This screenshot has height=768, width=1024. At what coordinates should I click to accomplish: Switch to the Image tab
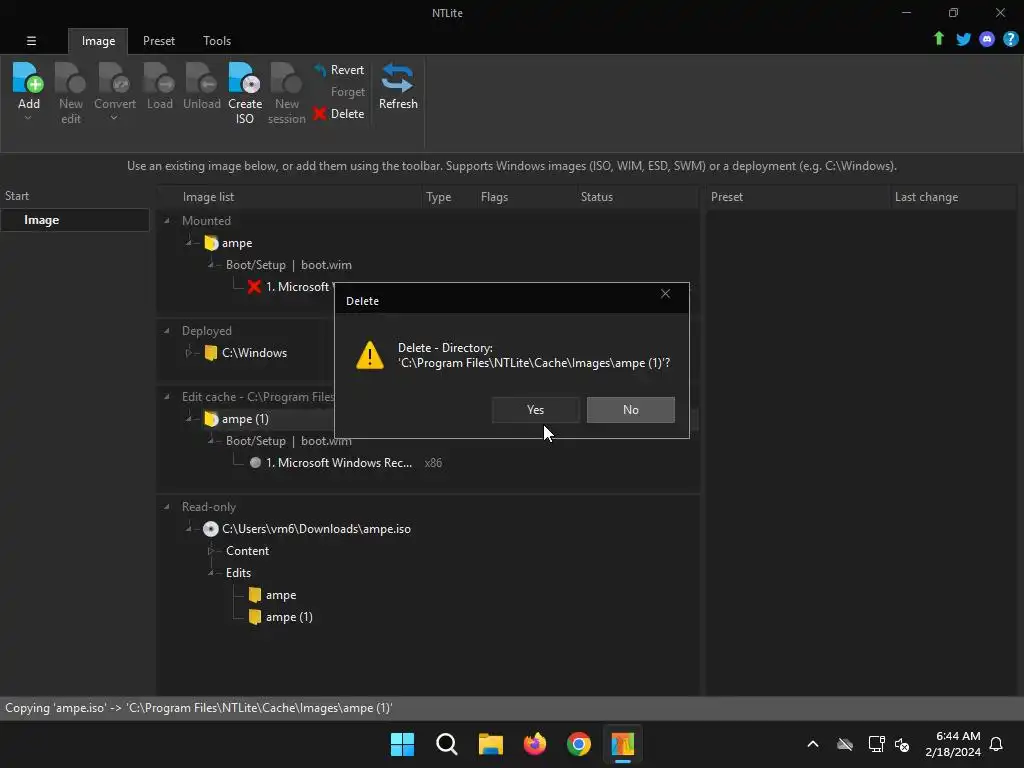pyautogui.click(x=98, y=40)
